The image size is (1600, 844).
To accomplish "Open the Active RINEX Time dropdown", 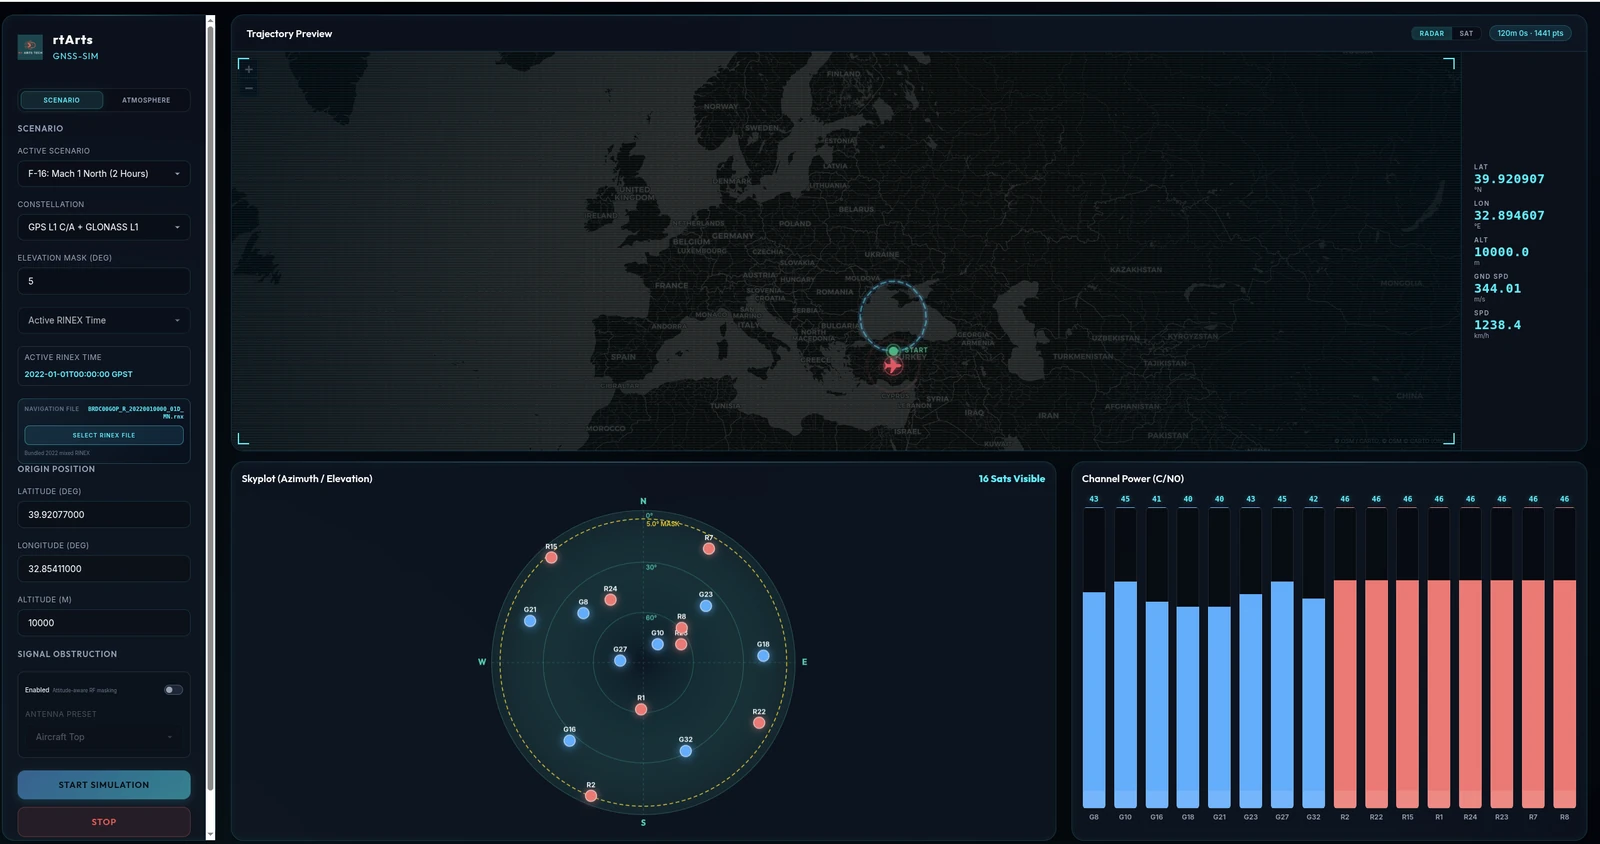I will pyautogui.click(x=104, y=320).
